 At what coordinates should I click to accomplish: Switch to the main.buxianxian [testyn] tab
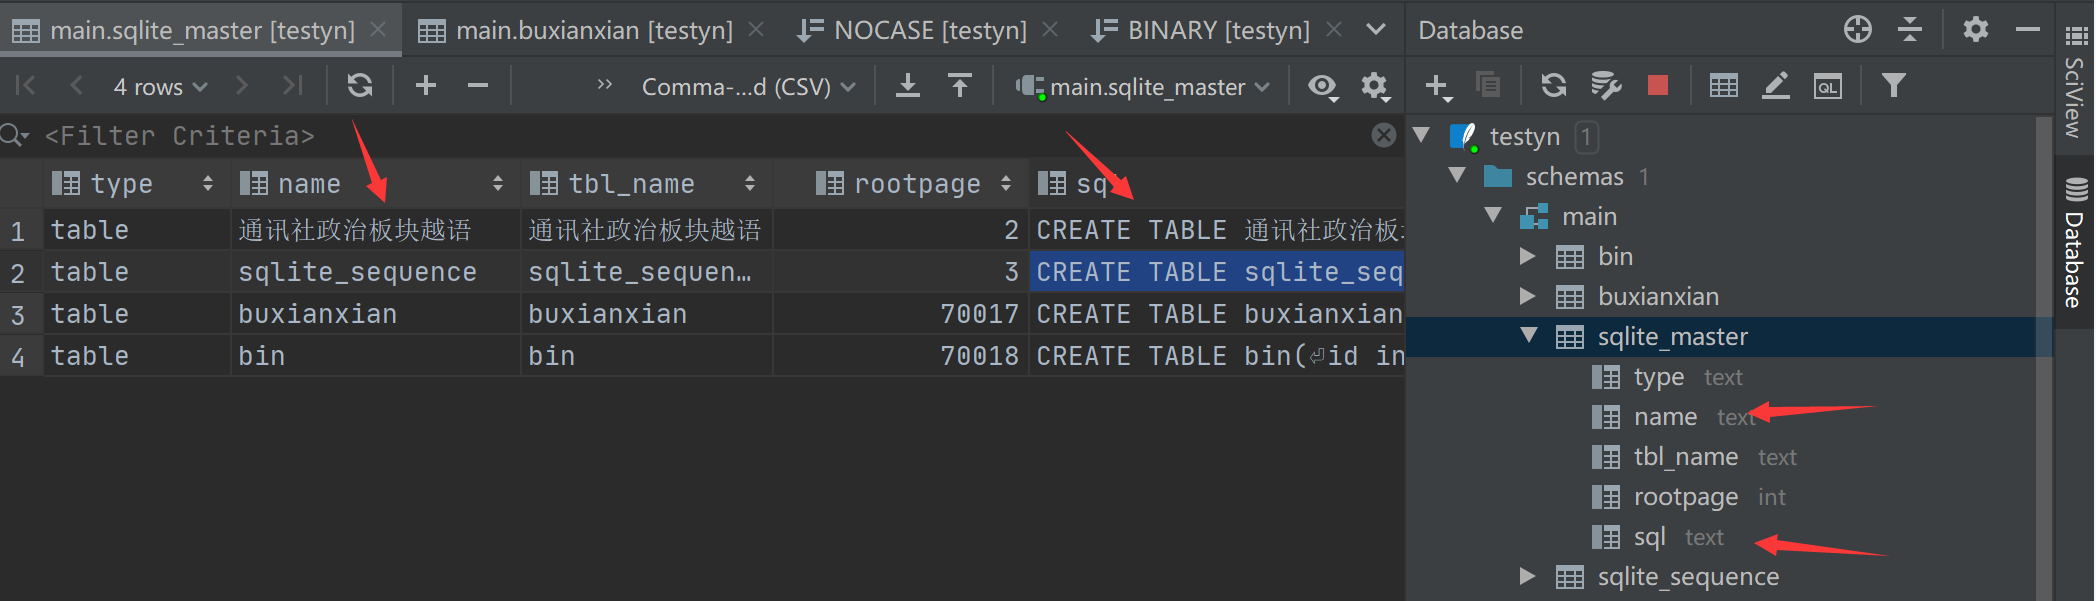click(593, 31)
